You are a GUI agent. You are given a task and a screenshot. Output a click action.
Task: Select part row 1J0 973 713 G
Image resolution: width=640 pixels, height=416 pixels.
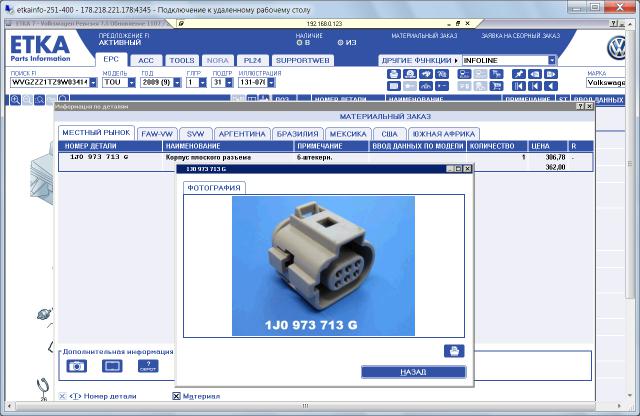pyautogui.click(x=325, y=157)
